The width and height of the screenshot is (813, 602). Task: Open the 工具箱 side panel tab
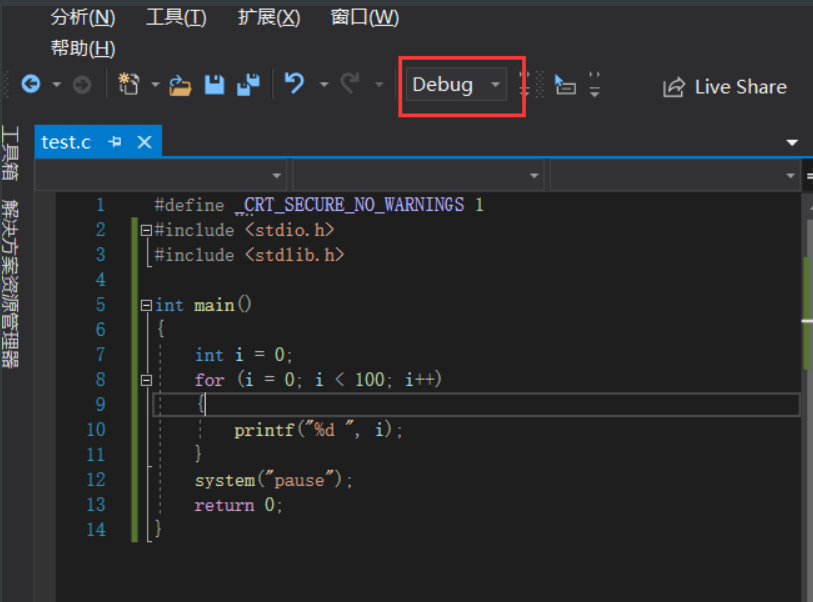click(10, 153)
